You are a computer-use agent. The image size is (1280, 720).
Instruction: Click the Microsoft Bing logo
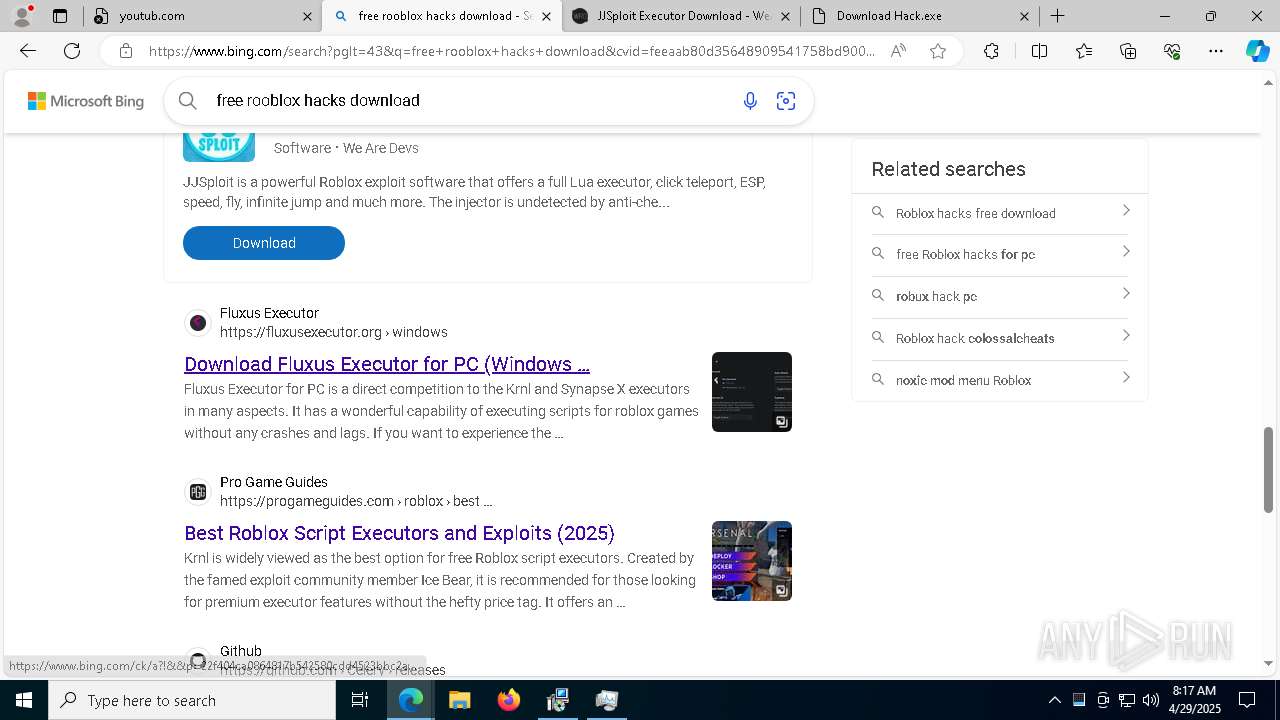point(86,101)
